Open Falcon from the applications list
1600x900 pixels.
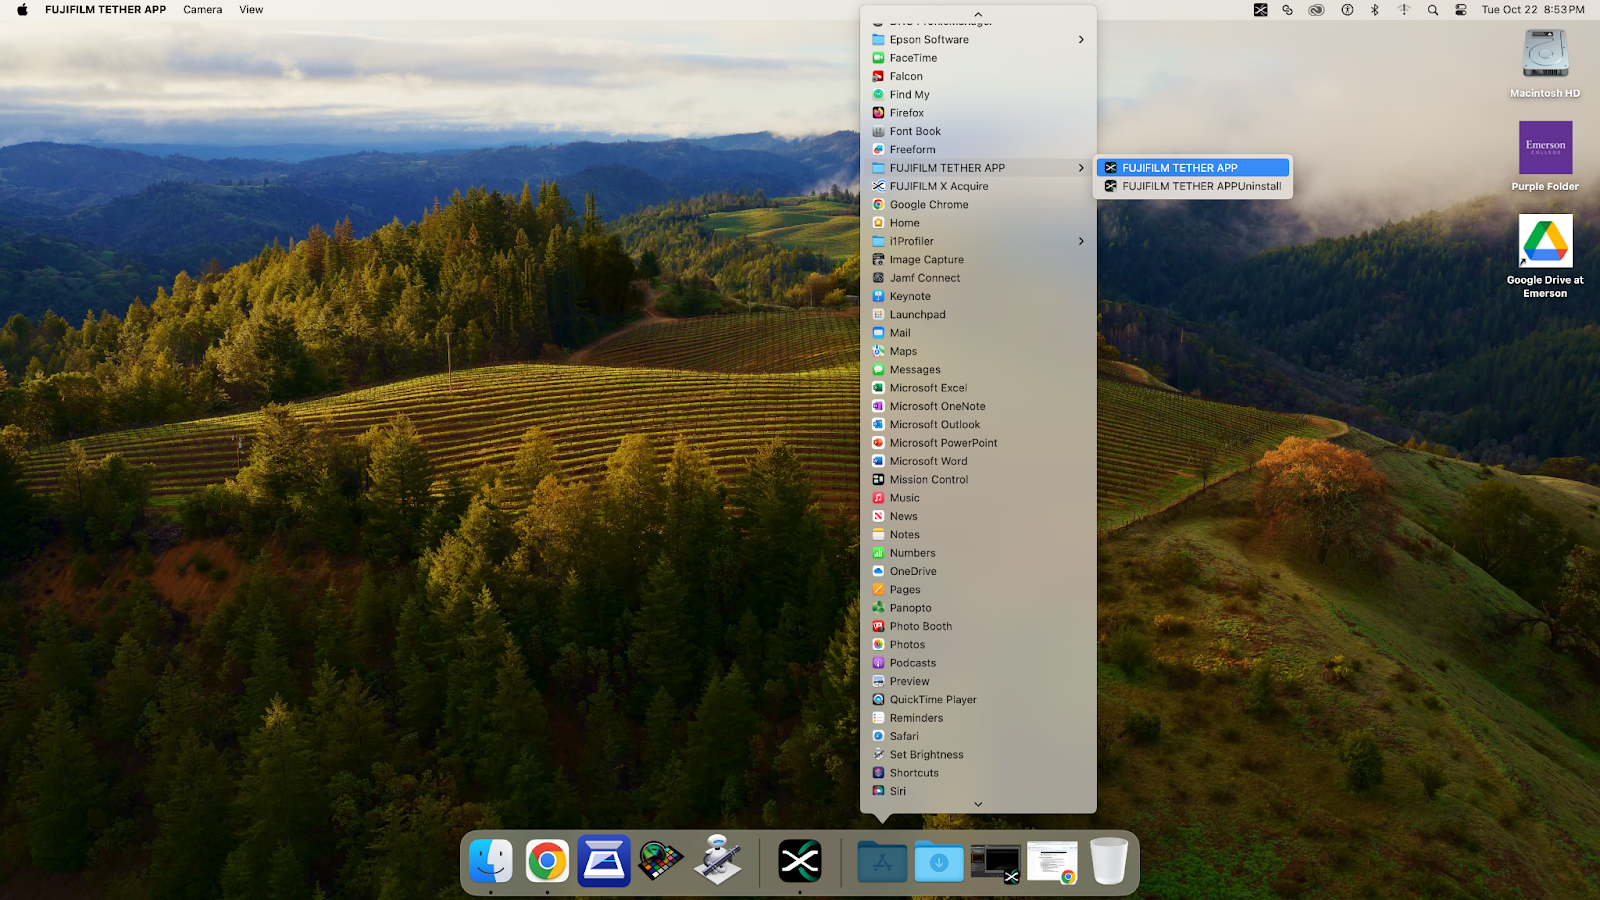[978, 76]
